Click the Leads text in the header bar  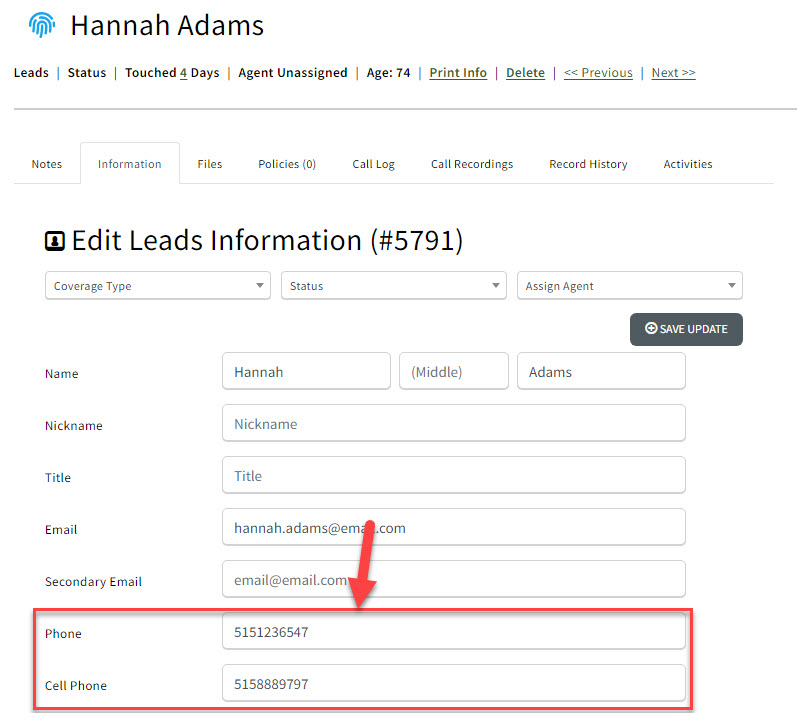pyautogui.click(x=31, y=73)
